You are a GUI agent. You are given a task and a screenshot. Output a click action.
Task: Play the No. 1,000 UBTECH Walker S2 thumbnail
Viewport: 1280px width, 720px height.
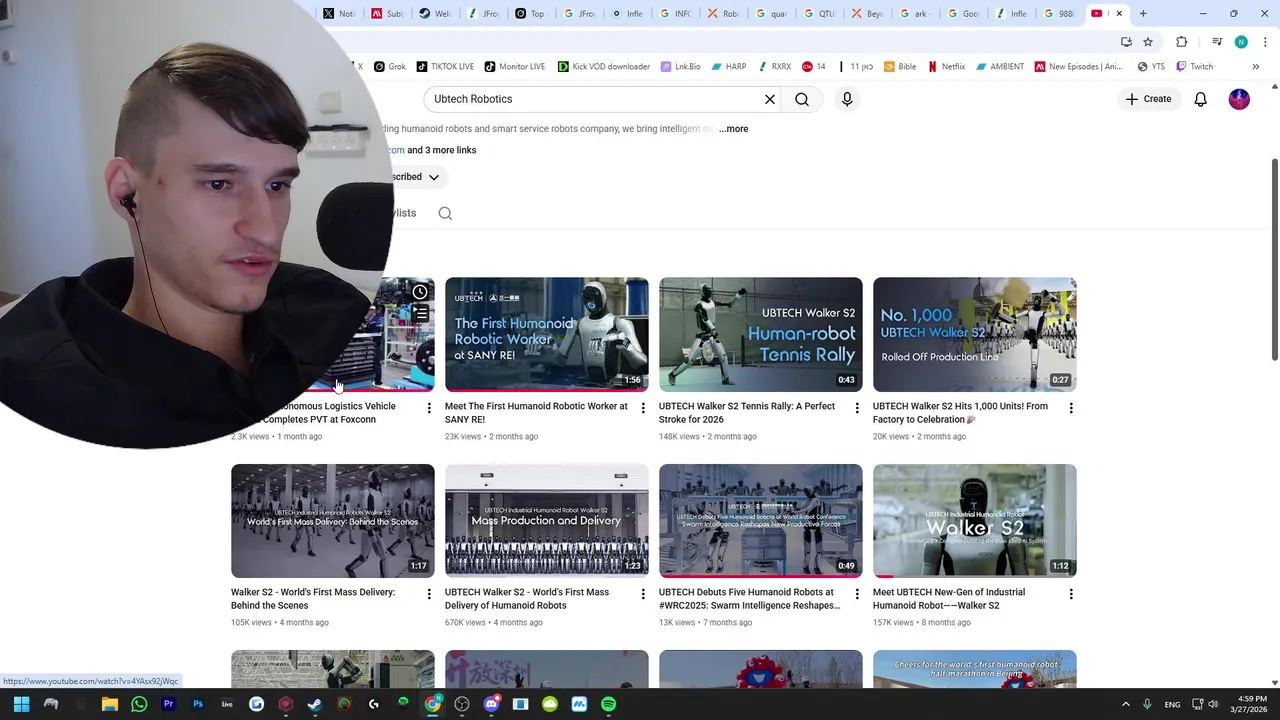(974, 334)
